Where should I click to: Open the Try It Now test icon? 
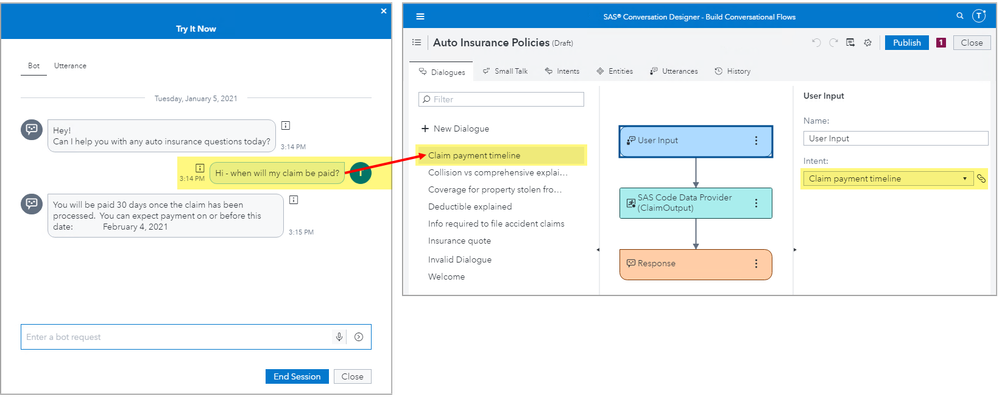click(850, 43)
